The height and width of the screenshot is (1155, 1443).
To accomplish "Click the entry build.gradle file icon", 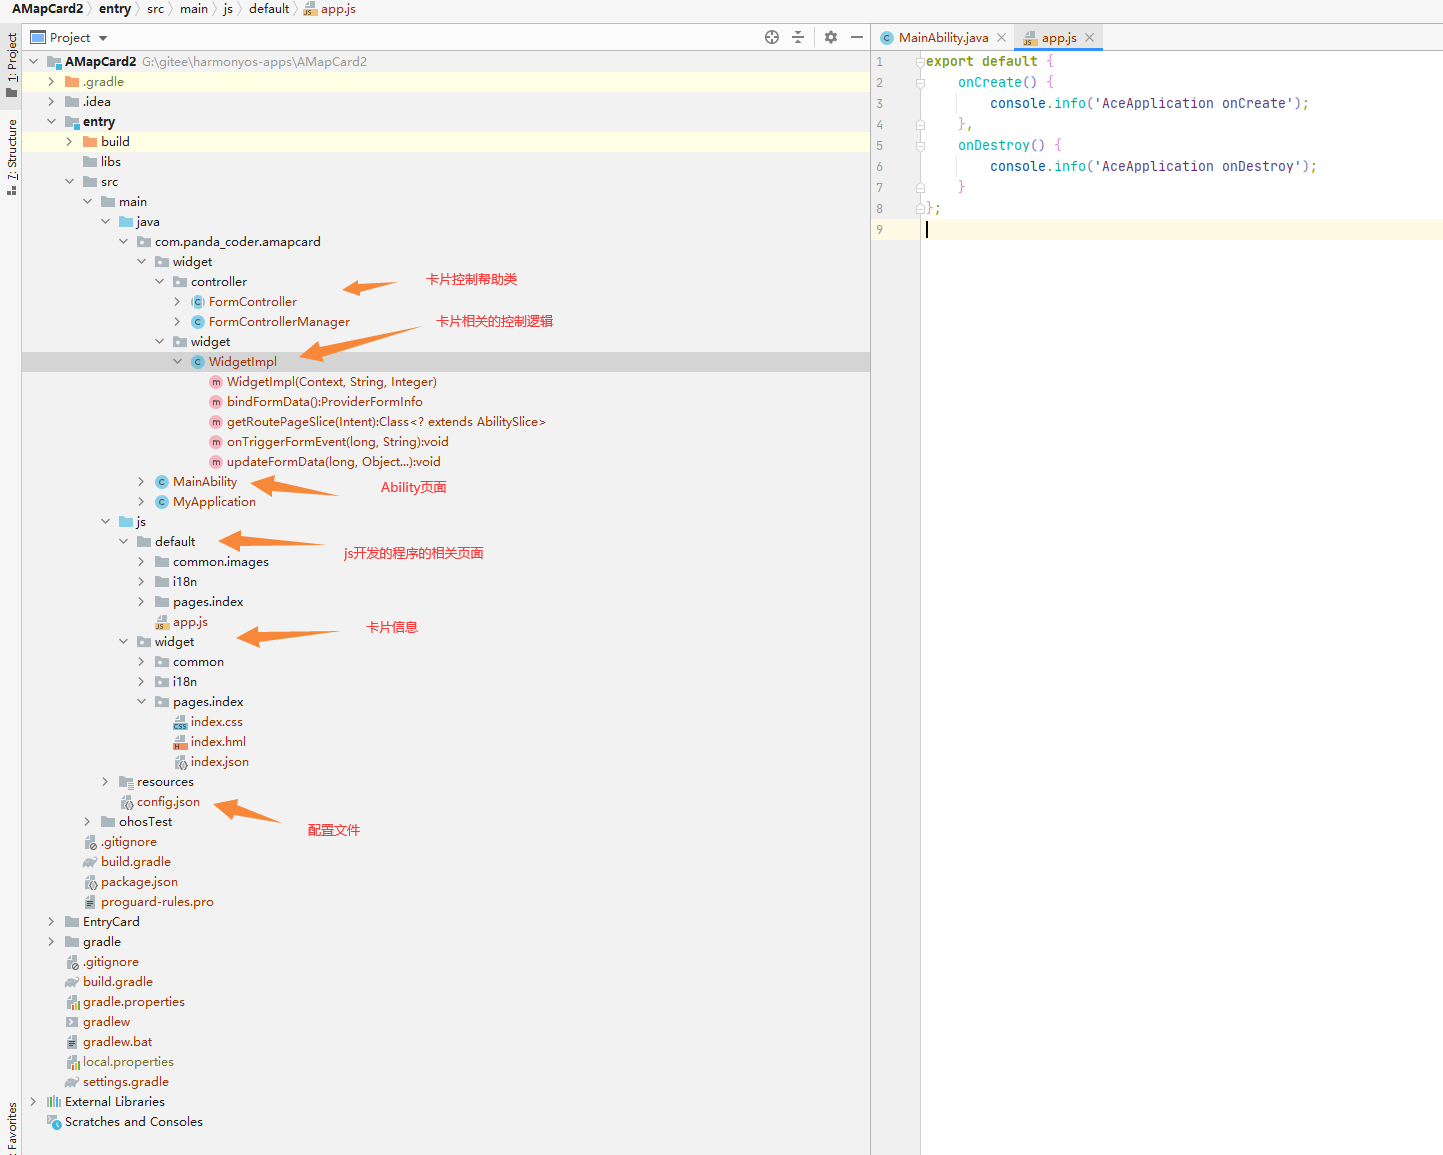I will [90, 862].
